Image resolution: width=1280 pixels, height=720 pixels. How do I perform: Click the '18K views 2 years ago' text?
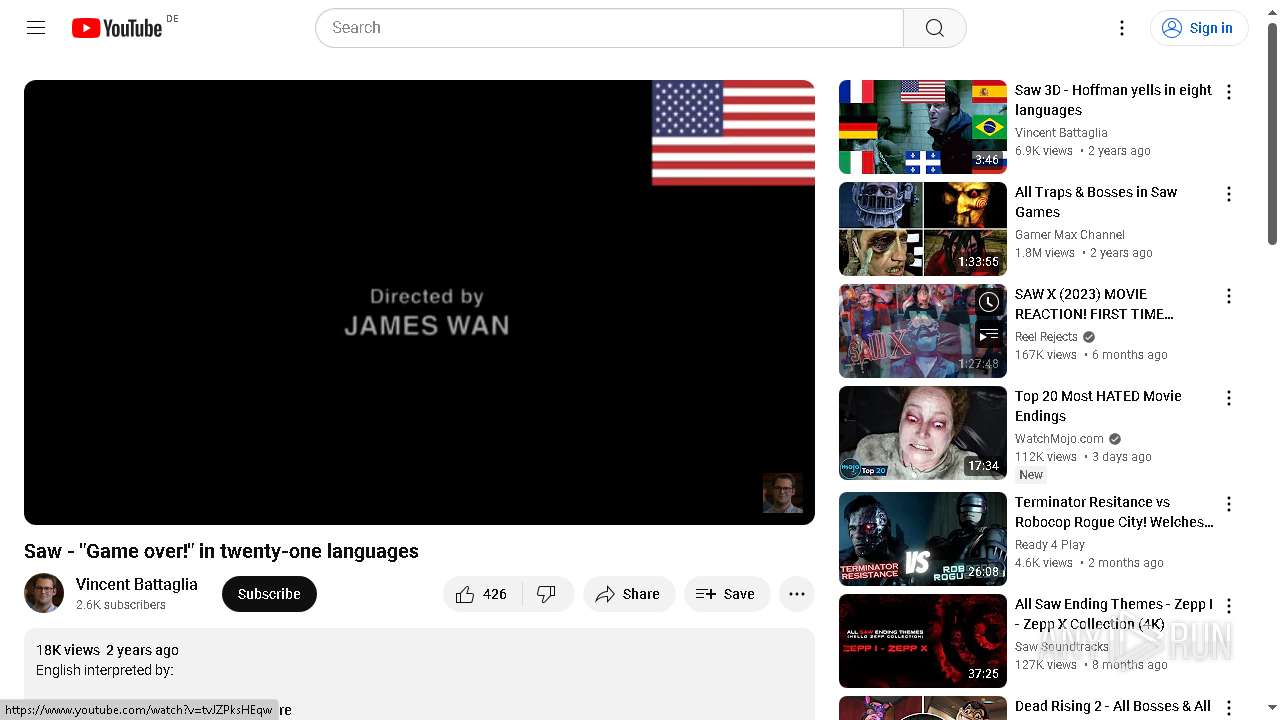107,650
